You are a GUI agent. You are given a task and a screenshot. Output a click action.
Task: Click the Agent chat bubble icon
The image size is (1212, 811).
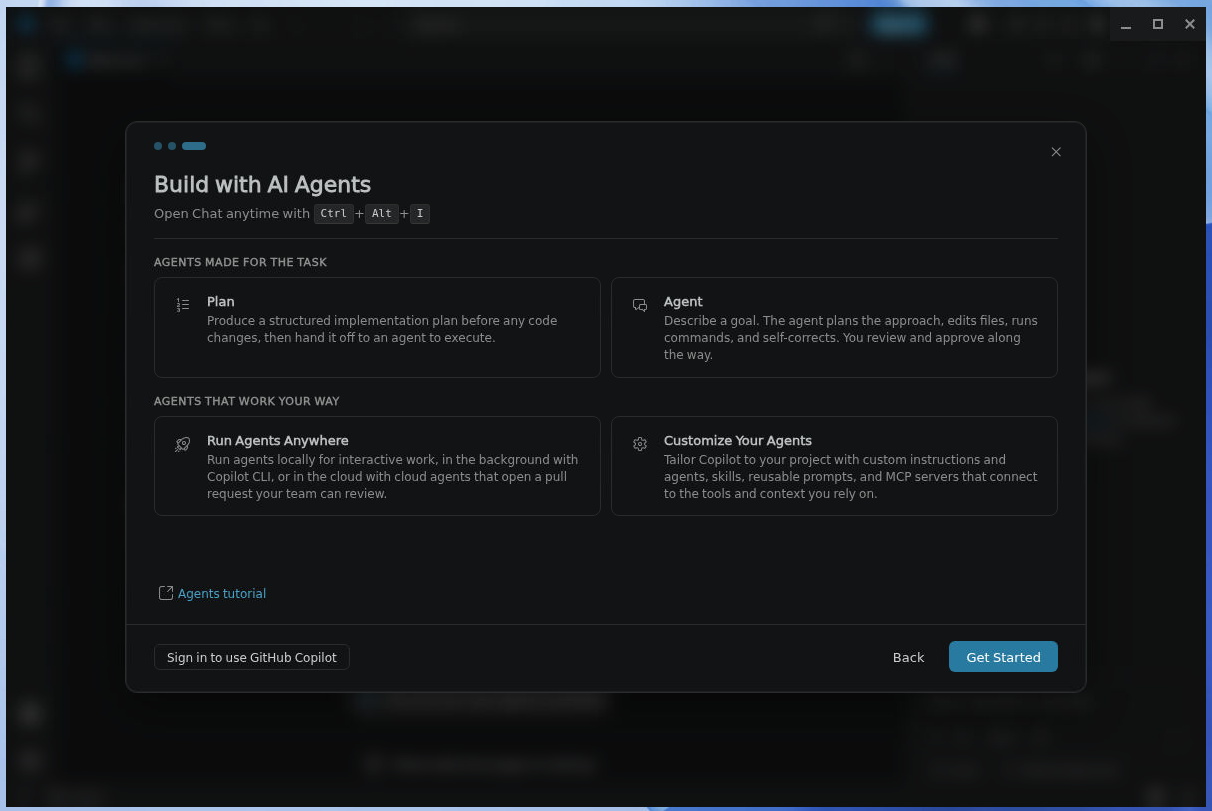point(640,305)
